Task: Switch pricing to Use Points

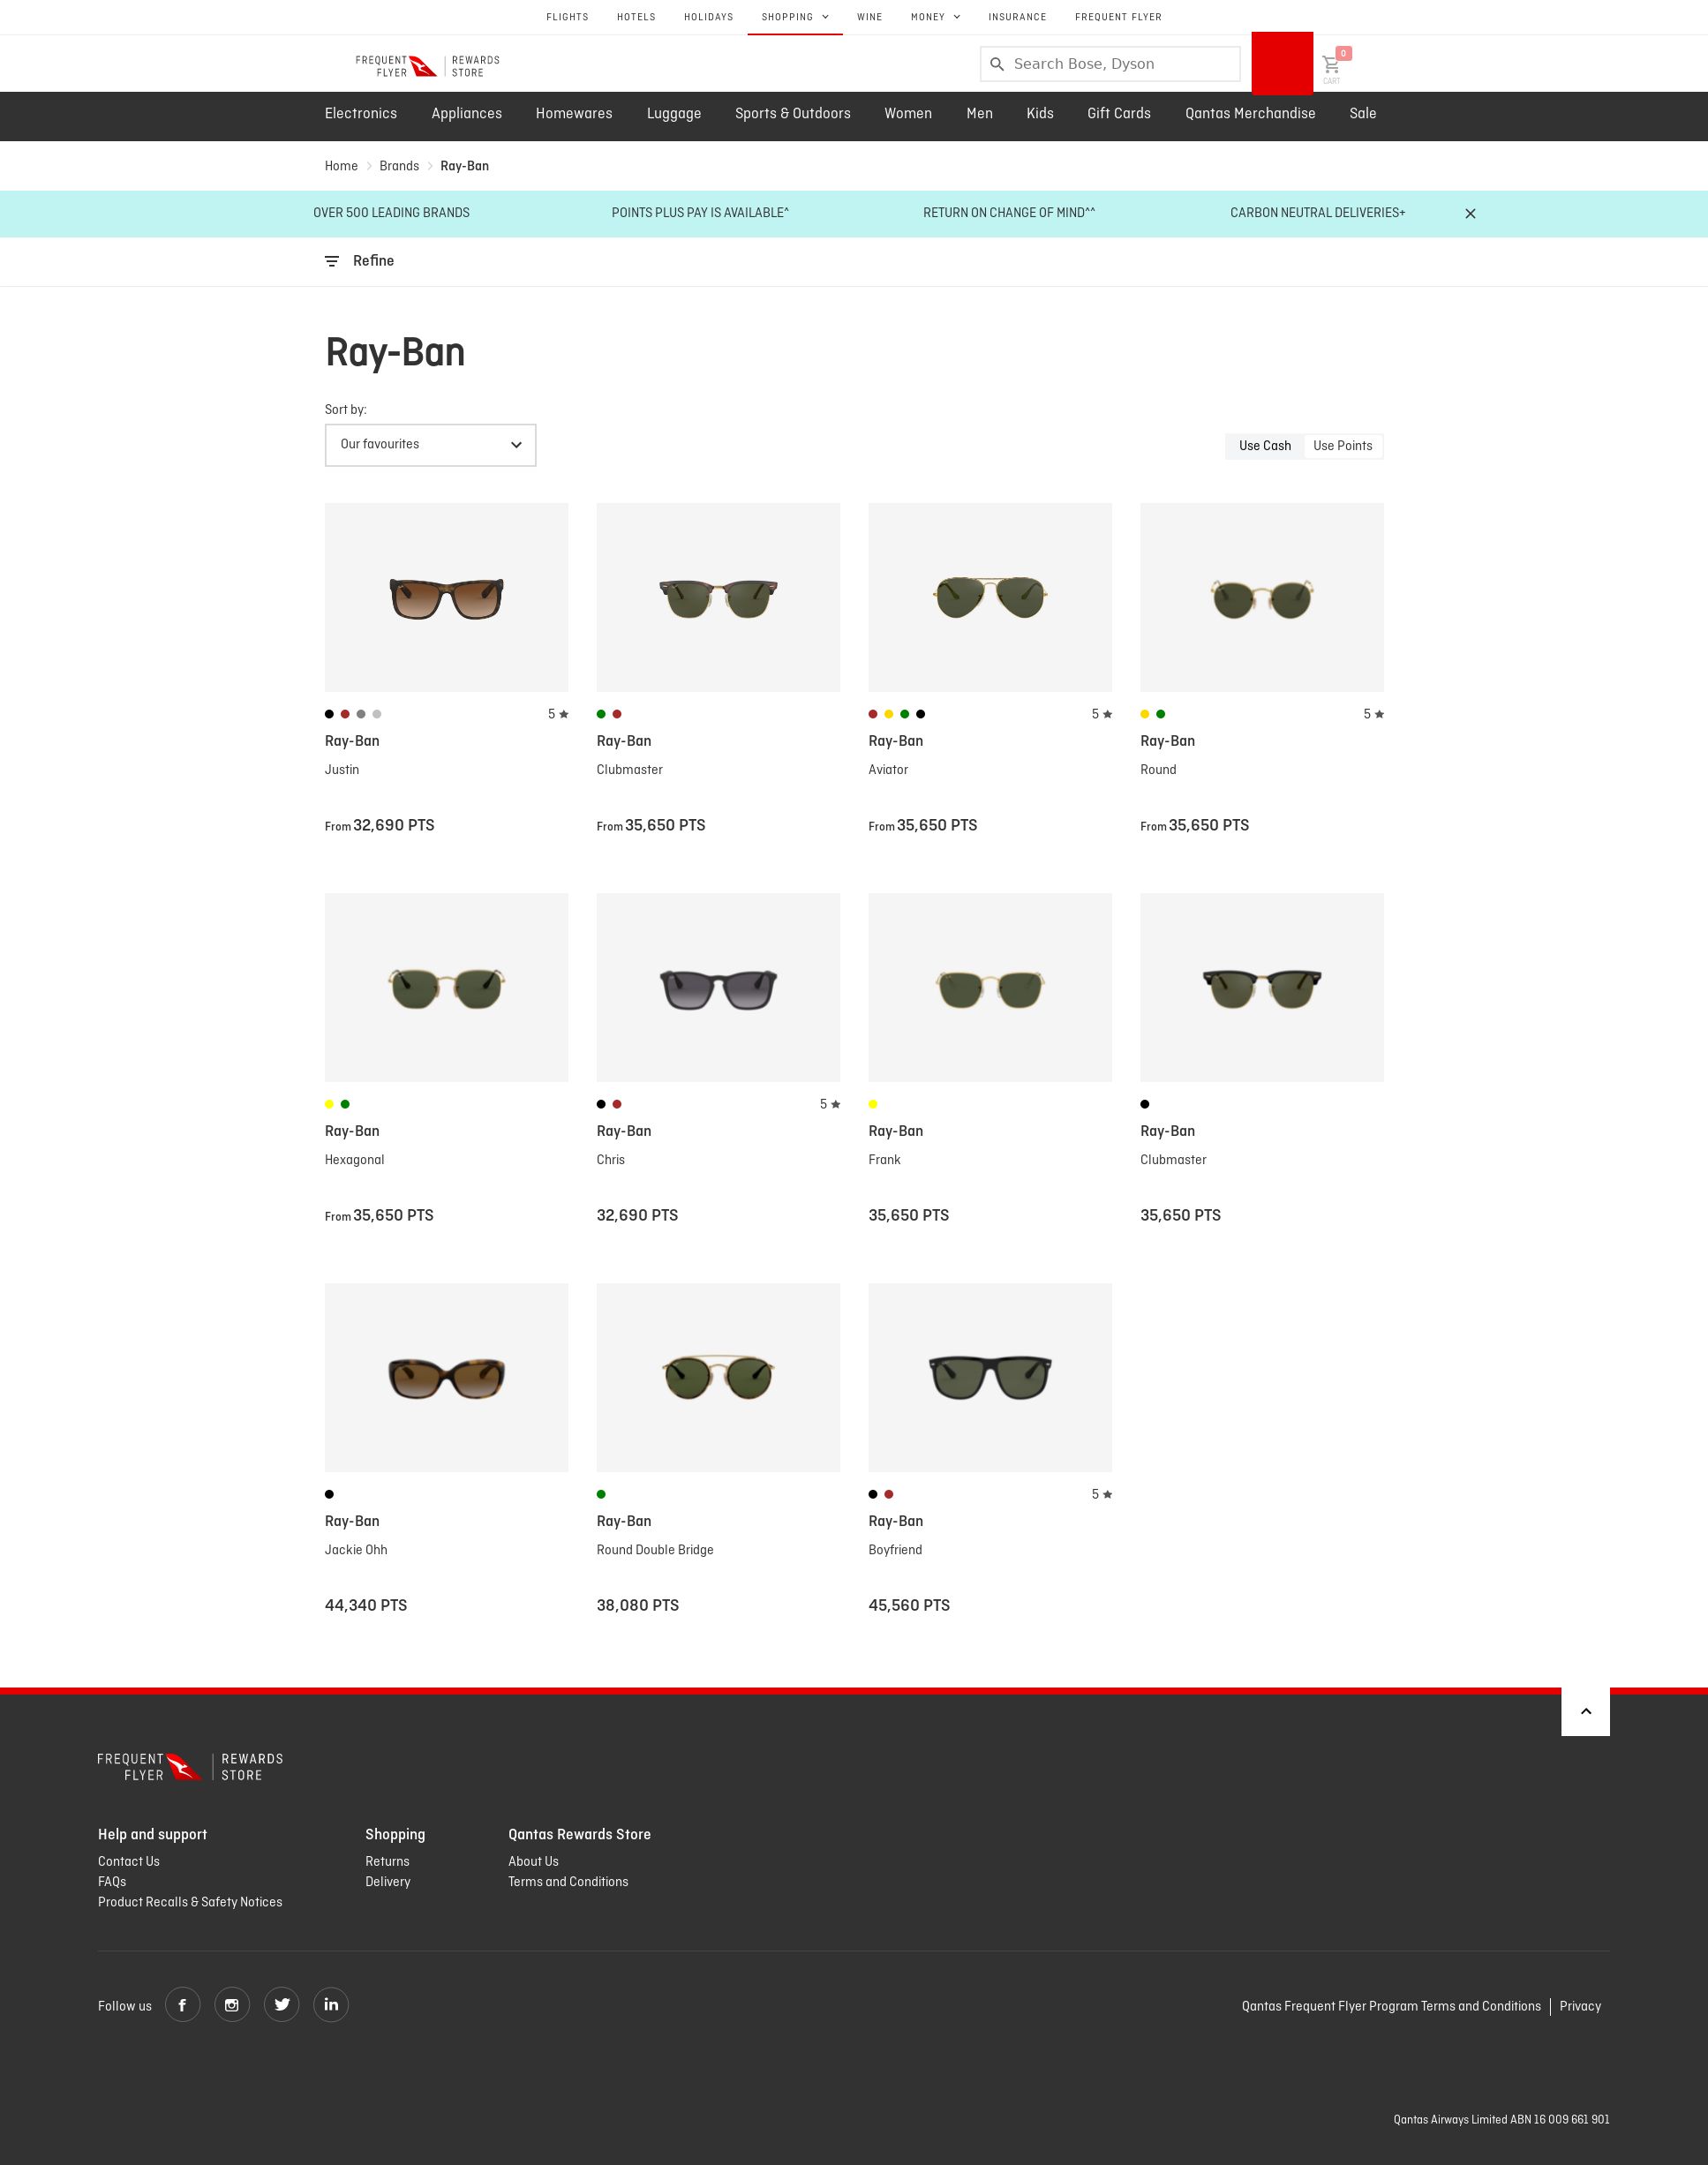Action: (x=1343, y=446)
